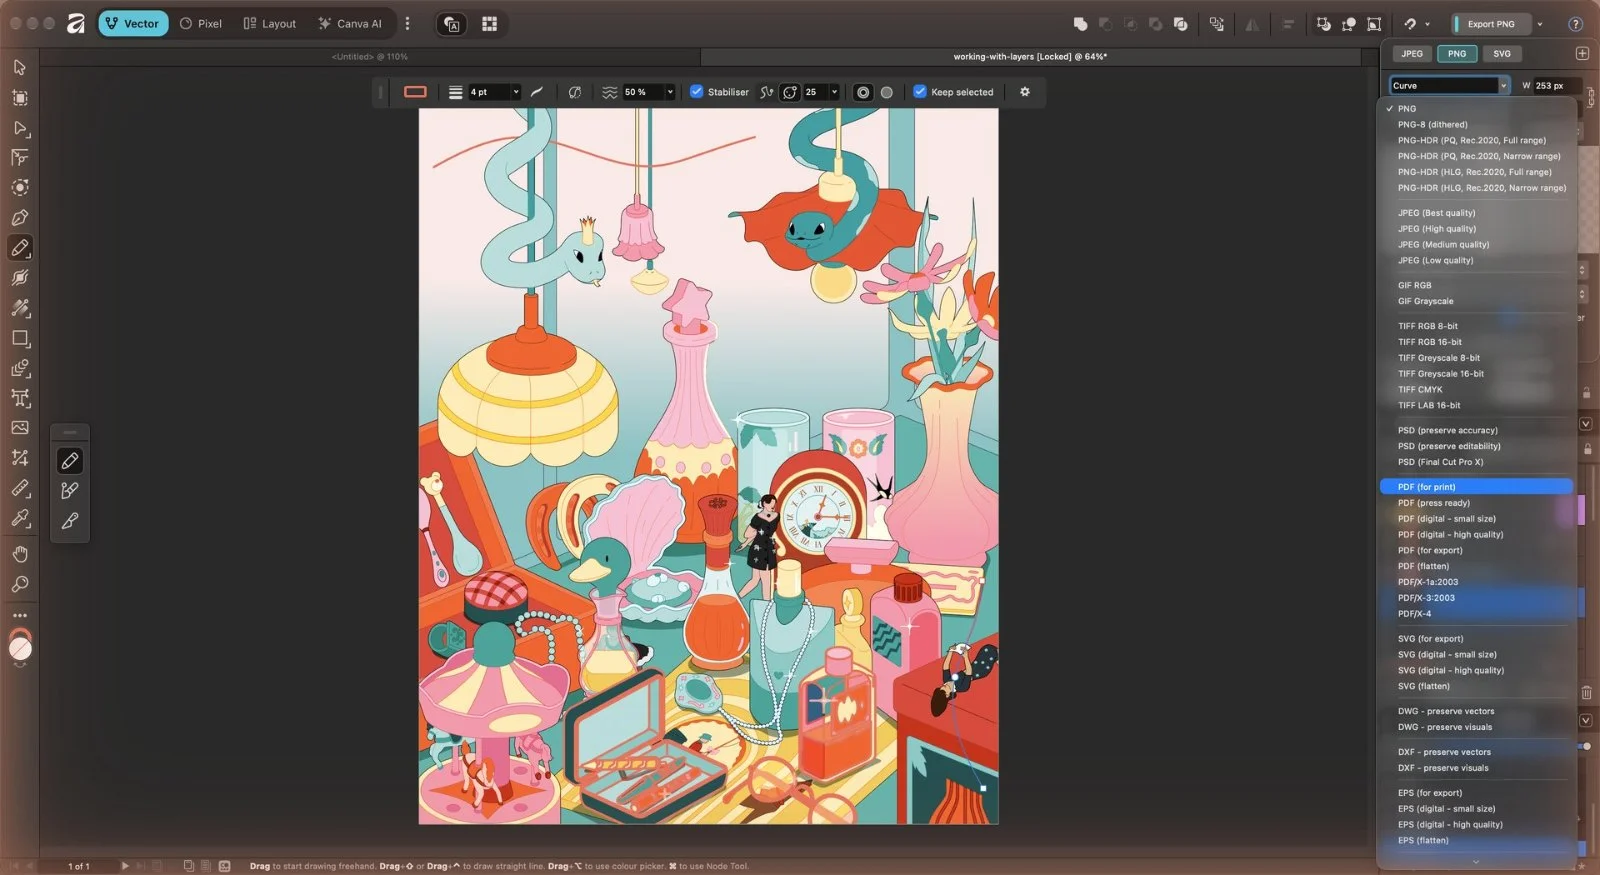Open the stabiliser length 25 dropdown

pos(834,92)
